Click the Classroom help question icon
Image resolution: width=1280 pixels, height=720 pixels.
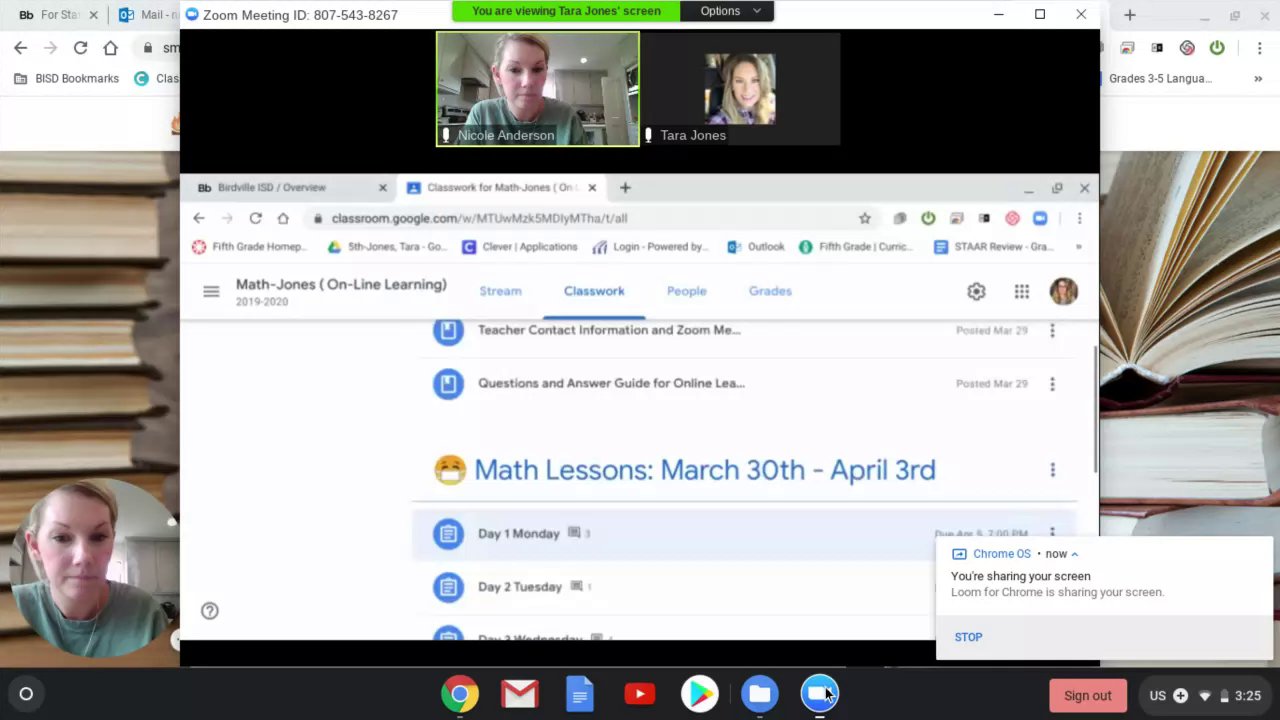coord(209,611)
